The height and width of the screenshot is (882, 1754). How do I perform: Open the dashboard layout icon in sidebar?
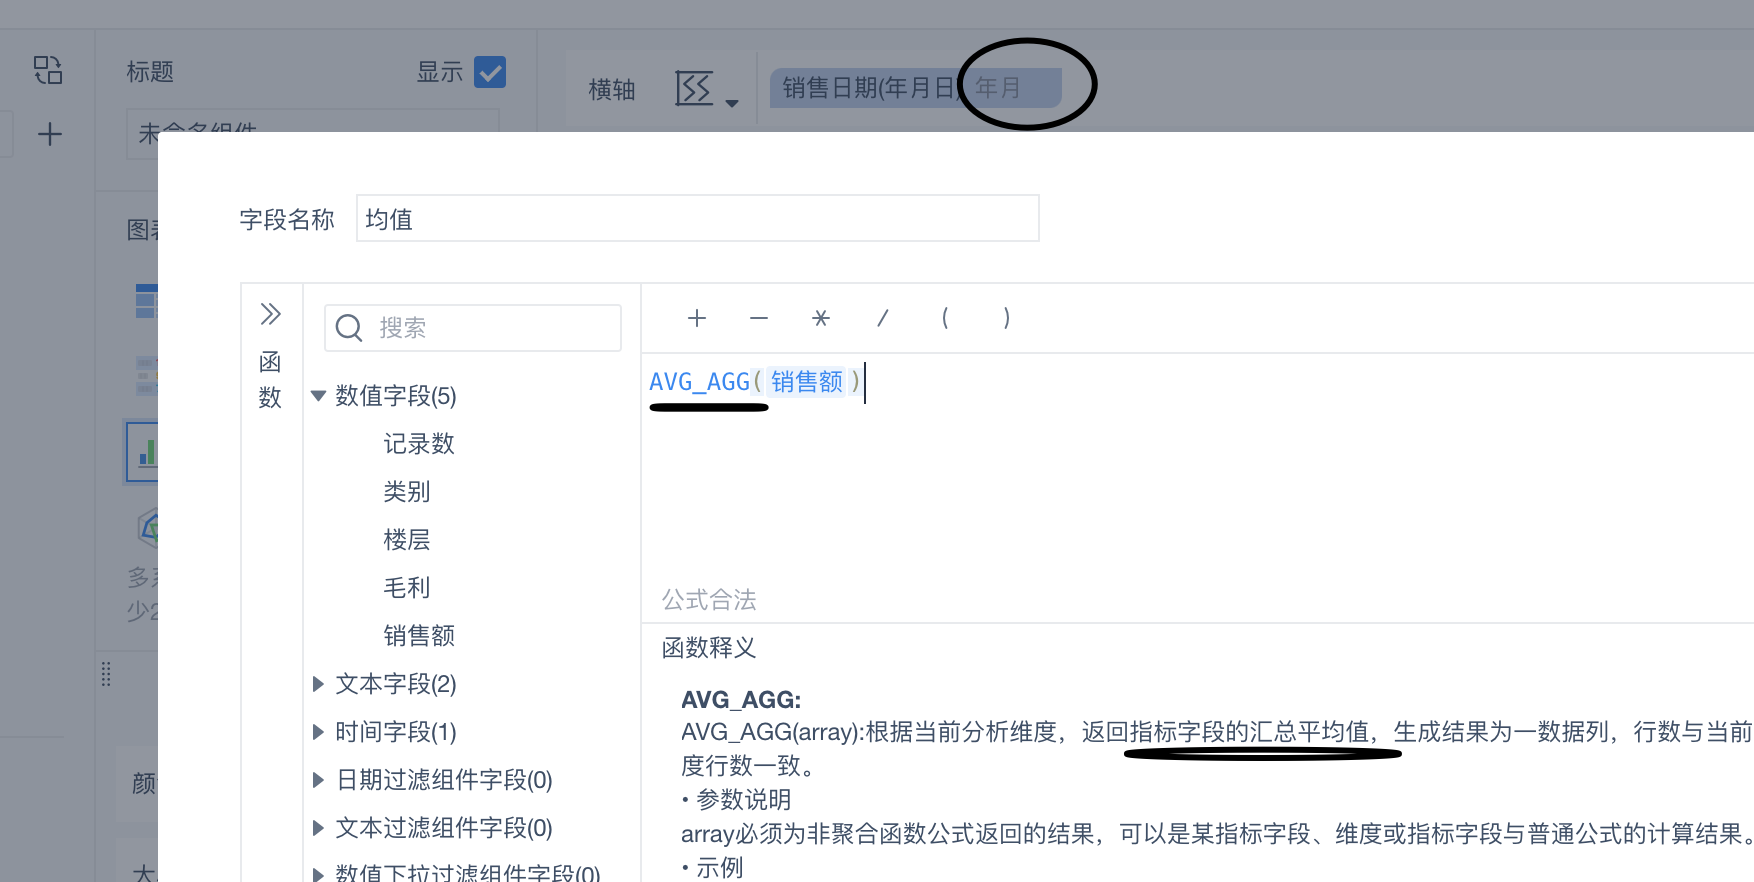click(48, 70)
